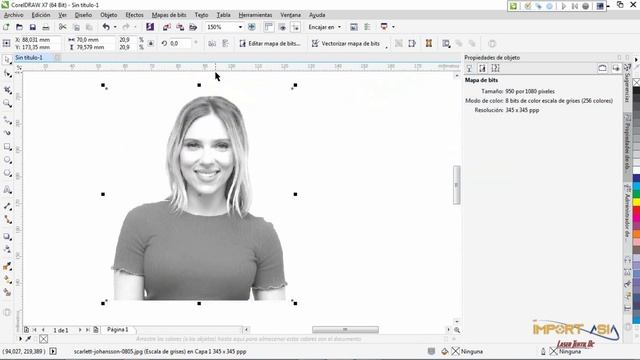Go to the previous page arrow

coord(43,330)
